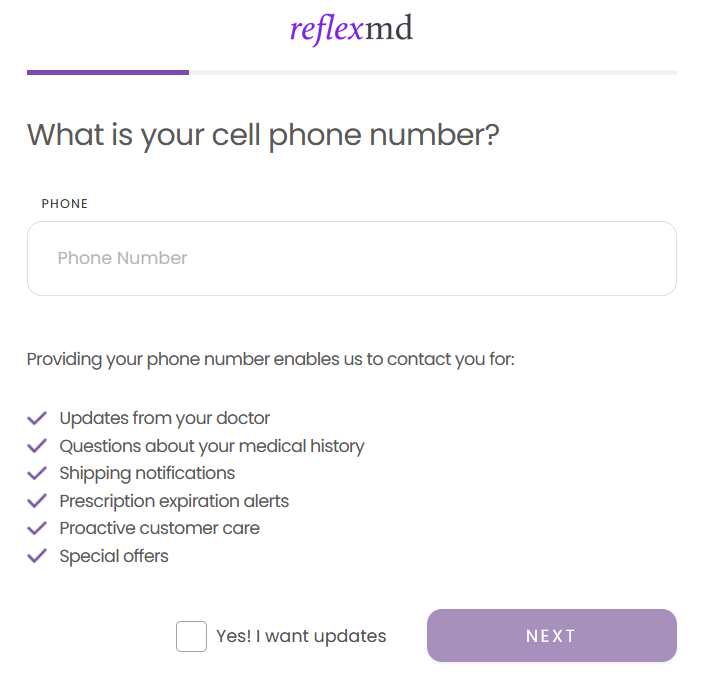Click the "Providing your phone number" description line
This screenshot has height=678, width=713.
[271, 359]
